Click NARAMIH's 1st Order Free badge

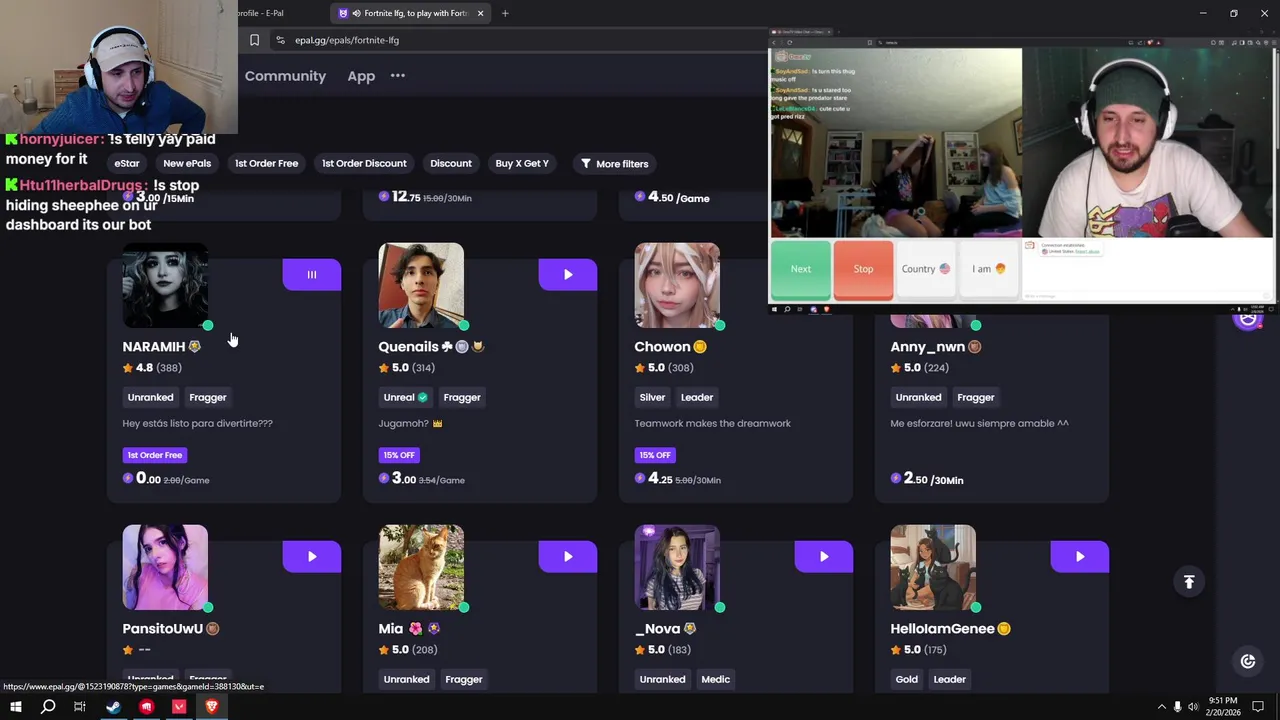[x=155, y=455]
